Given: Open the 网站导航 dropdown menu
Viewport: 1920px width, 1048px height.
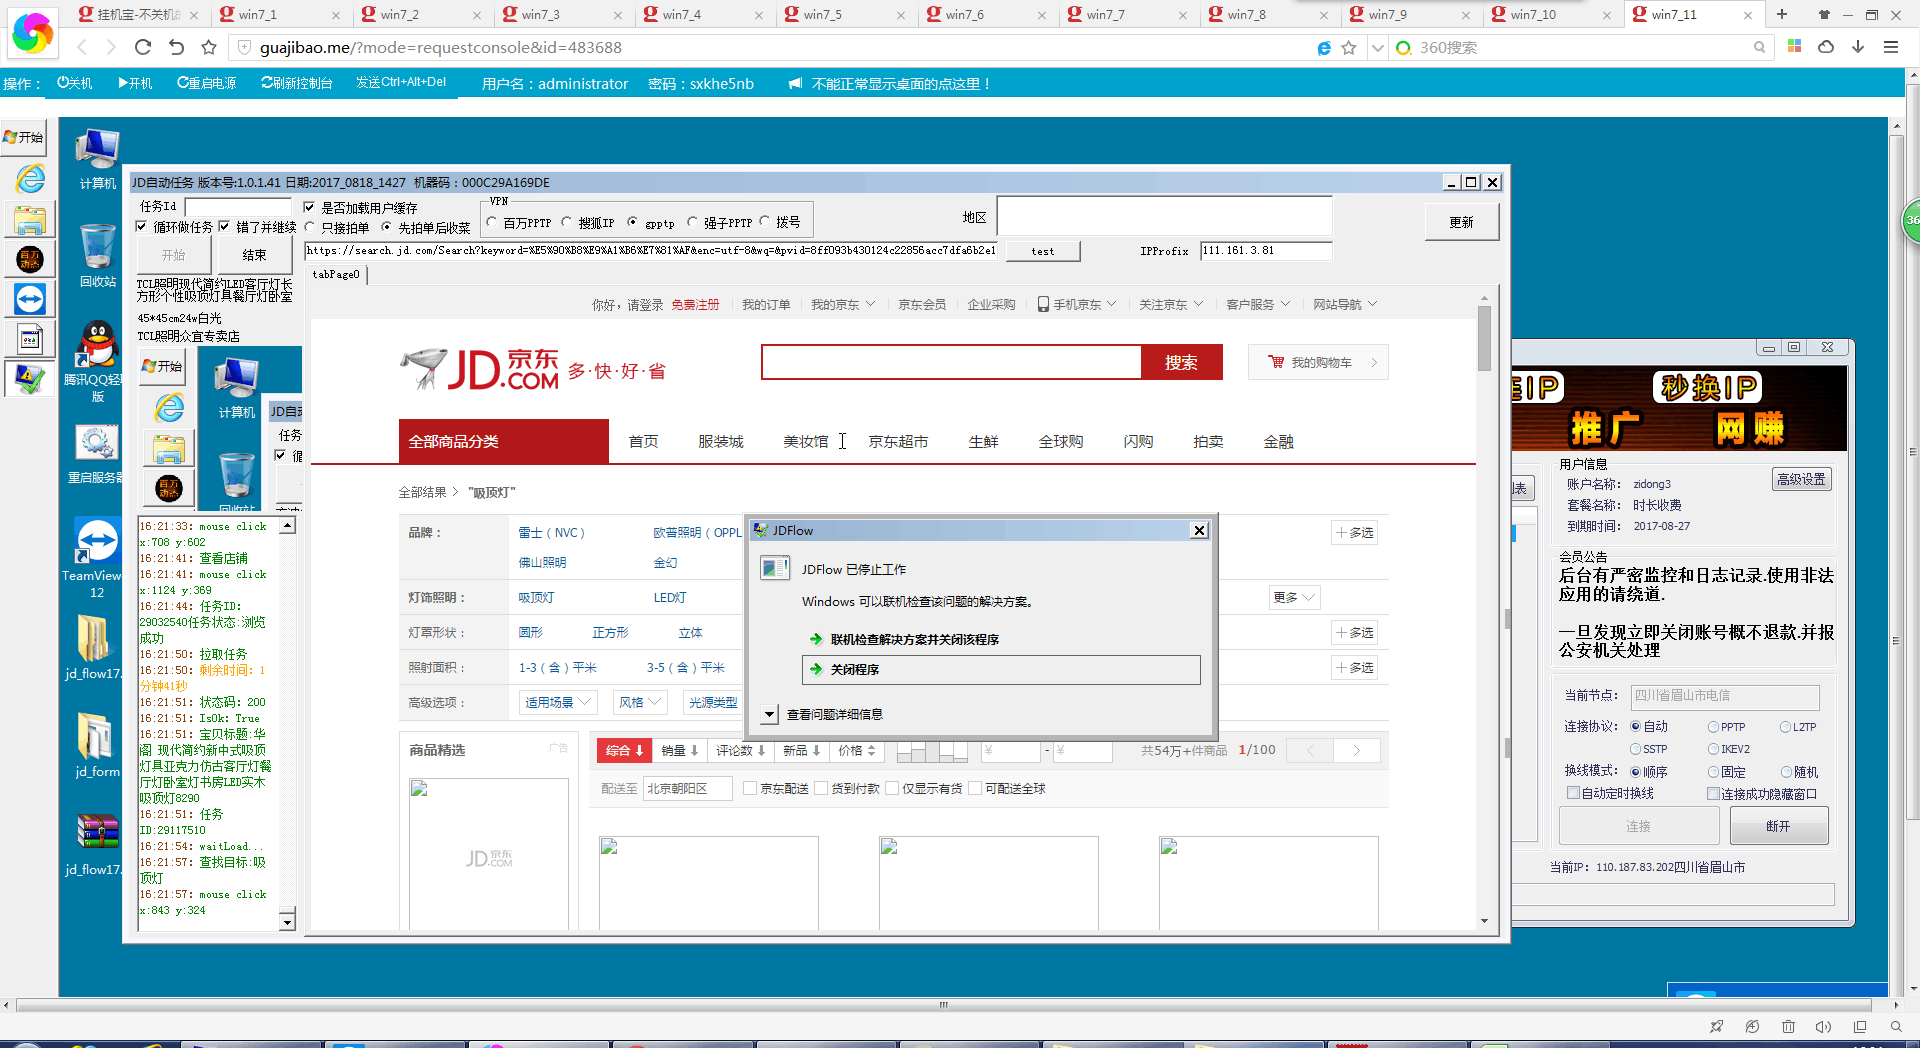Looking at the screenshot, I should pyautogui.click(x=1345, y=305).
